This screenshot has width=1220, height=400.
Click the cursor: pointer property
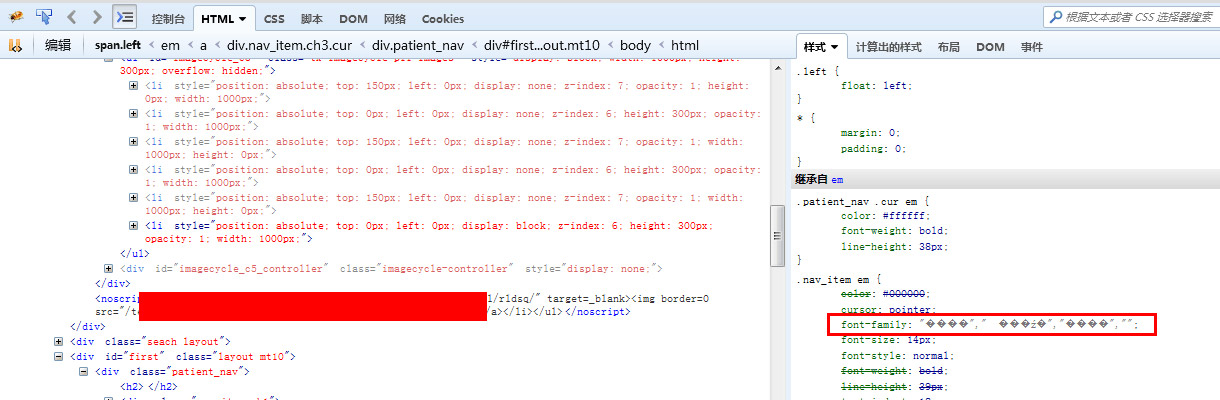tap(889, 309)
